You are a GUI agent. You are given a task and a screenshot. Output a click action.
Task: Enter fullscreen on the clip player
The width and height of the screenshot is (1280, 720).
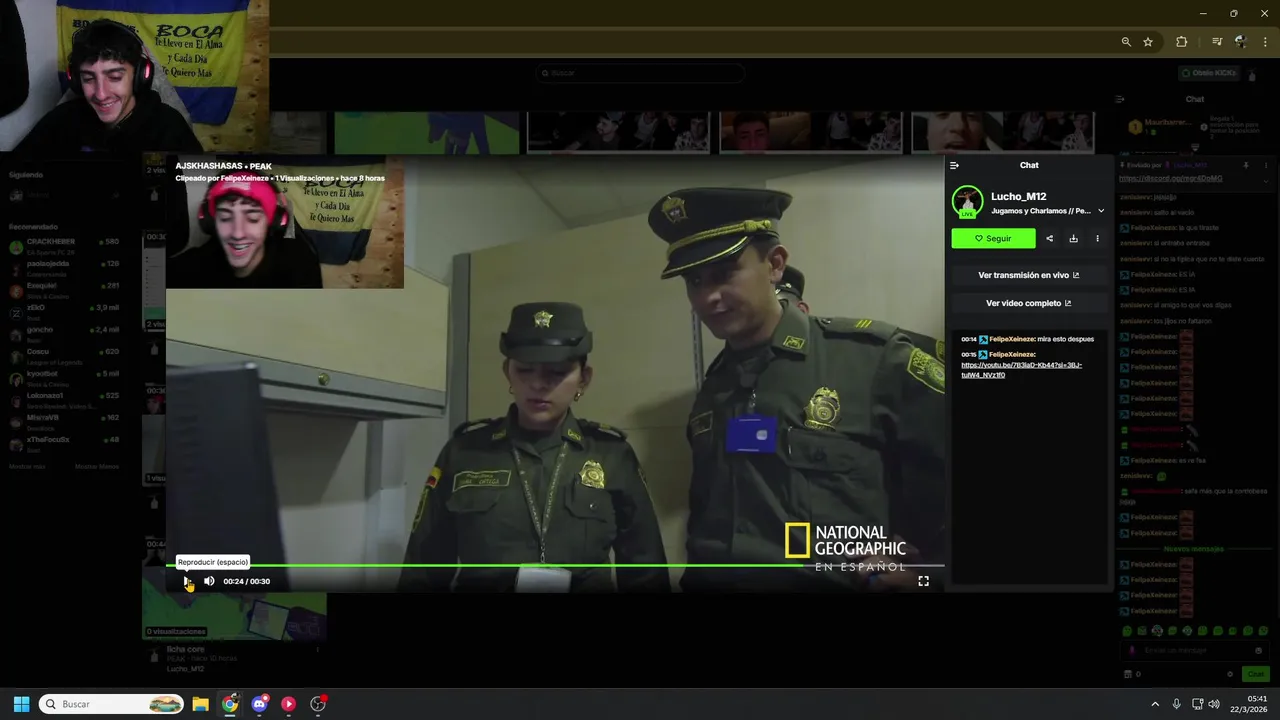tap(923, 581)
